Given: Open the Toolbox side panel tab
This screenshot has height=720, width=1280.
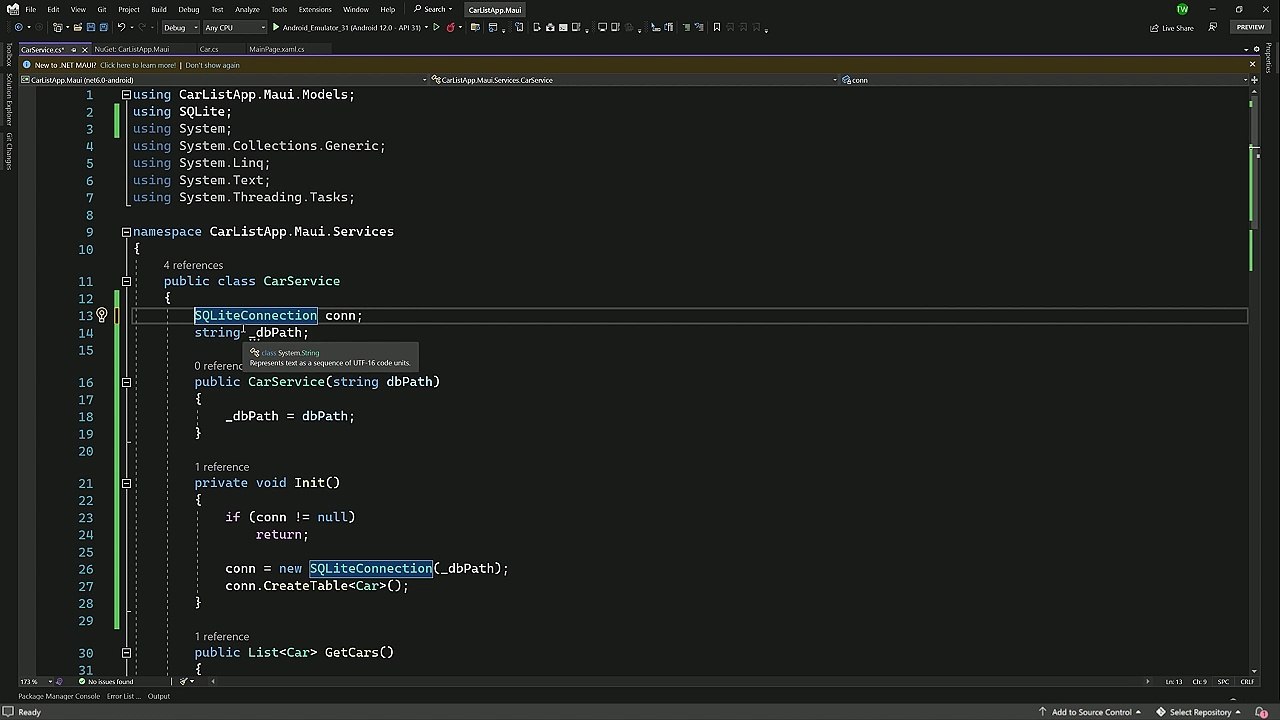Looking at the screenshot, I should [x=9, y=56].
